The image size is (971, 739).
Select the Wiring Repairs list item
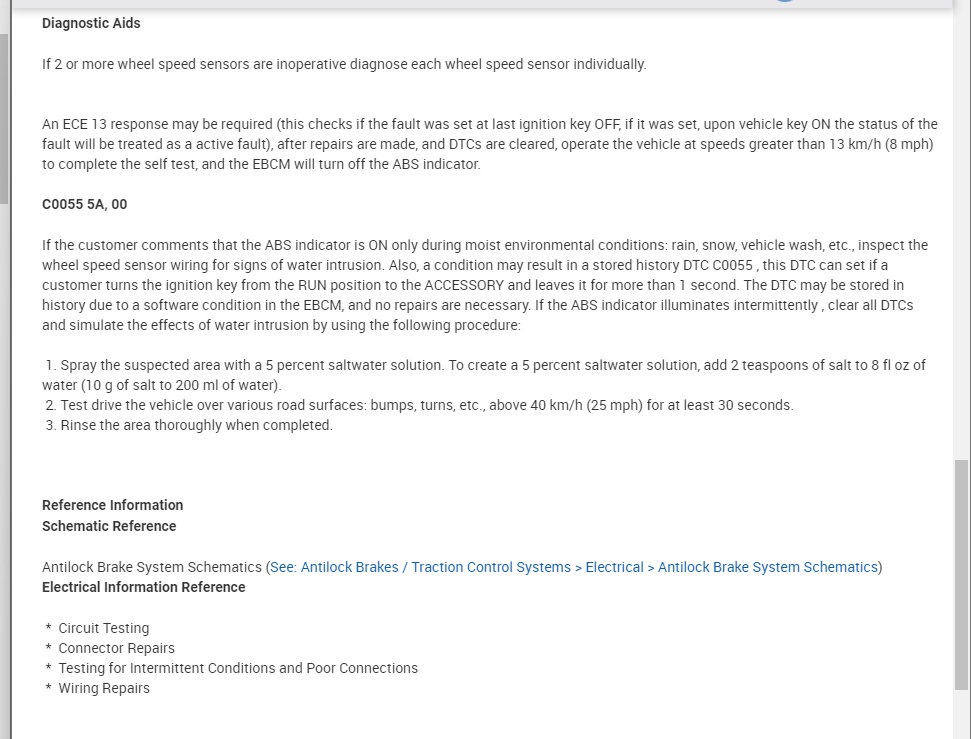[x=104, y=688]
